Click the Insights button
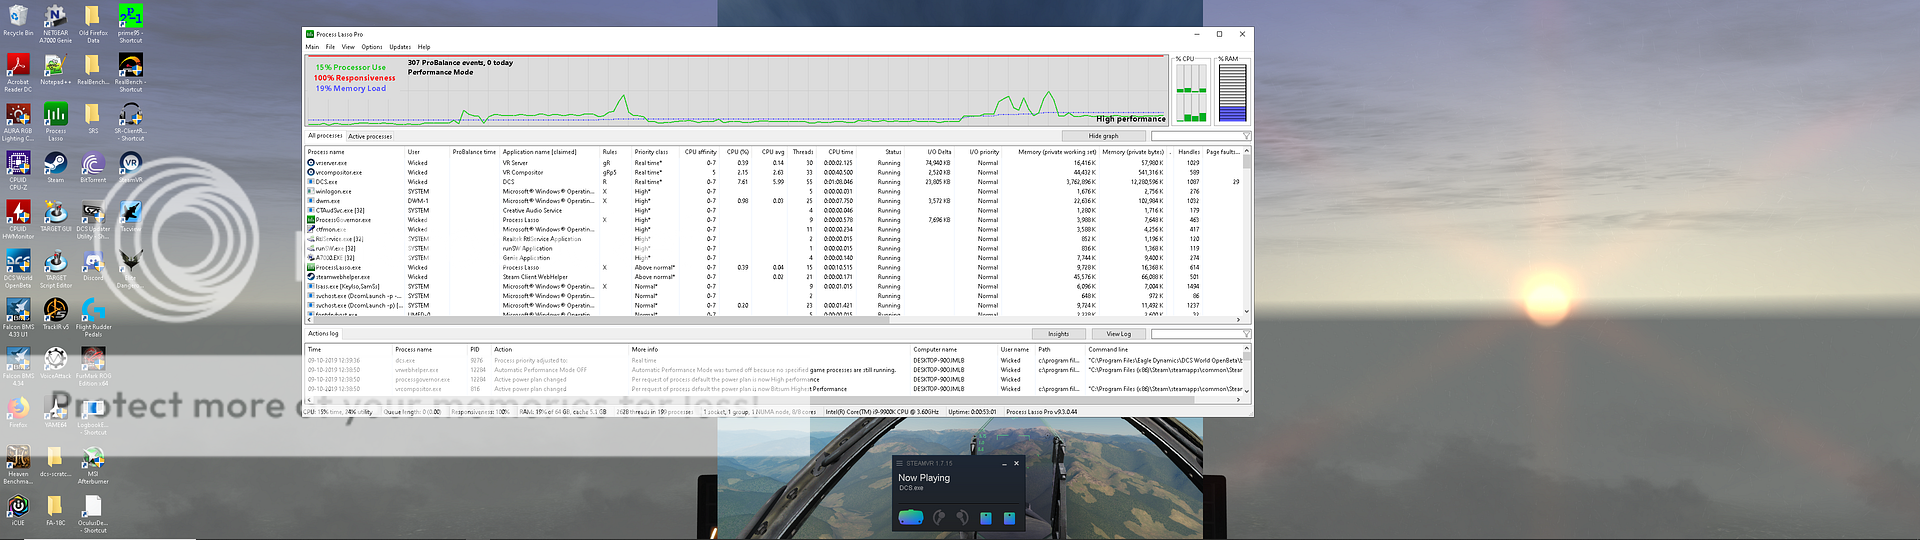 1058,334
